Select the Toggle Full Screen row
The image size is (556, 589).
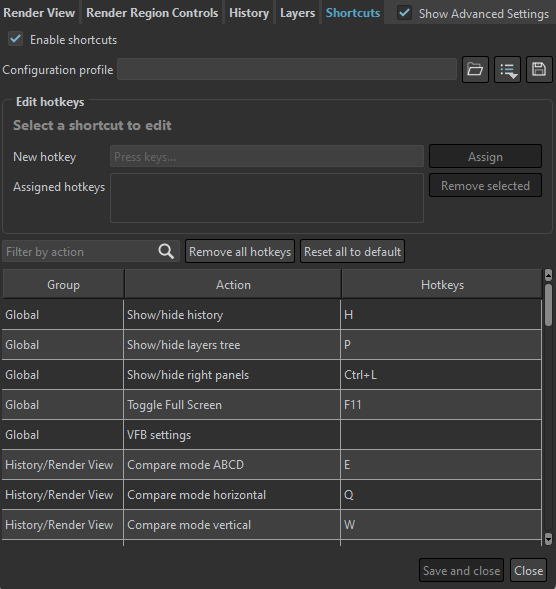pos(272,405)
